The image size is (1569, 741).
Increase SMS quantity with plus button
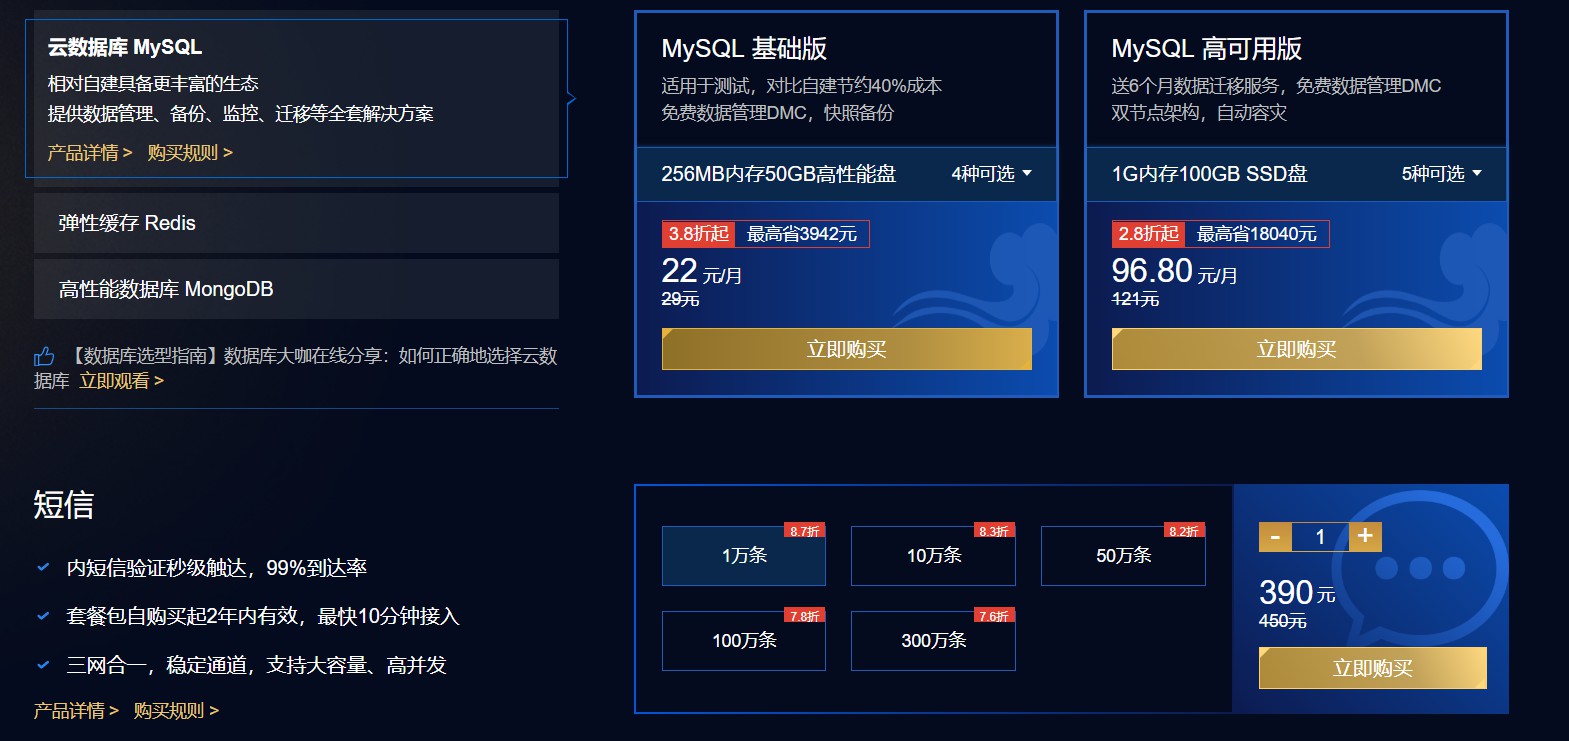pos(1365,537)
